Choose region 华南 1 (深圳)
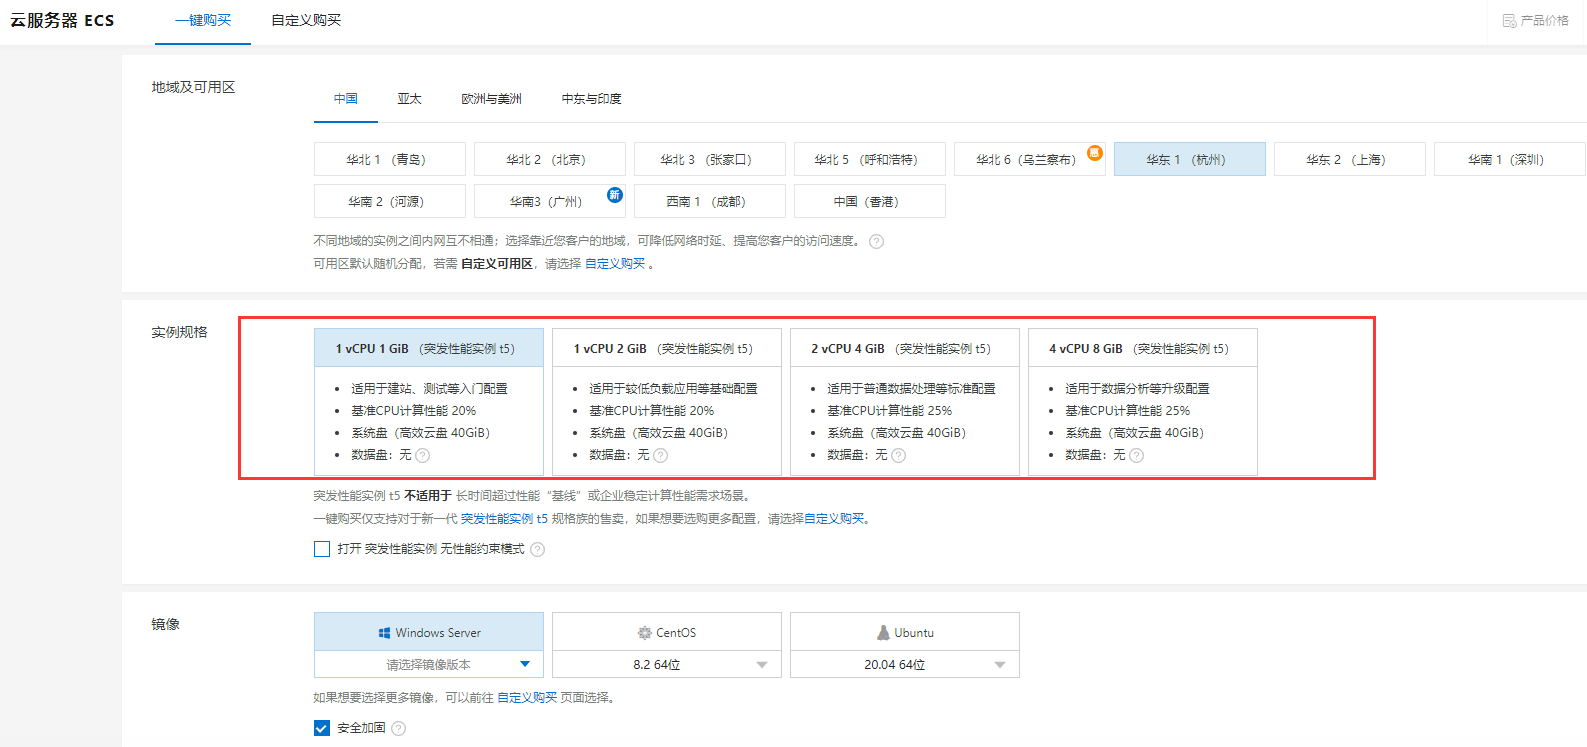The image size is (1587, 747). tap(1510, 159)
